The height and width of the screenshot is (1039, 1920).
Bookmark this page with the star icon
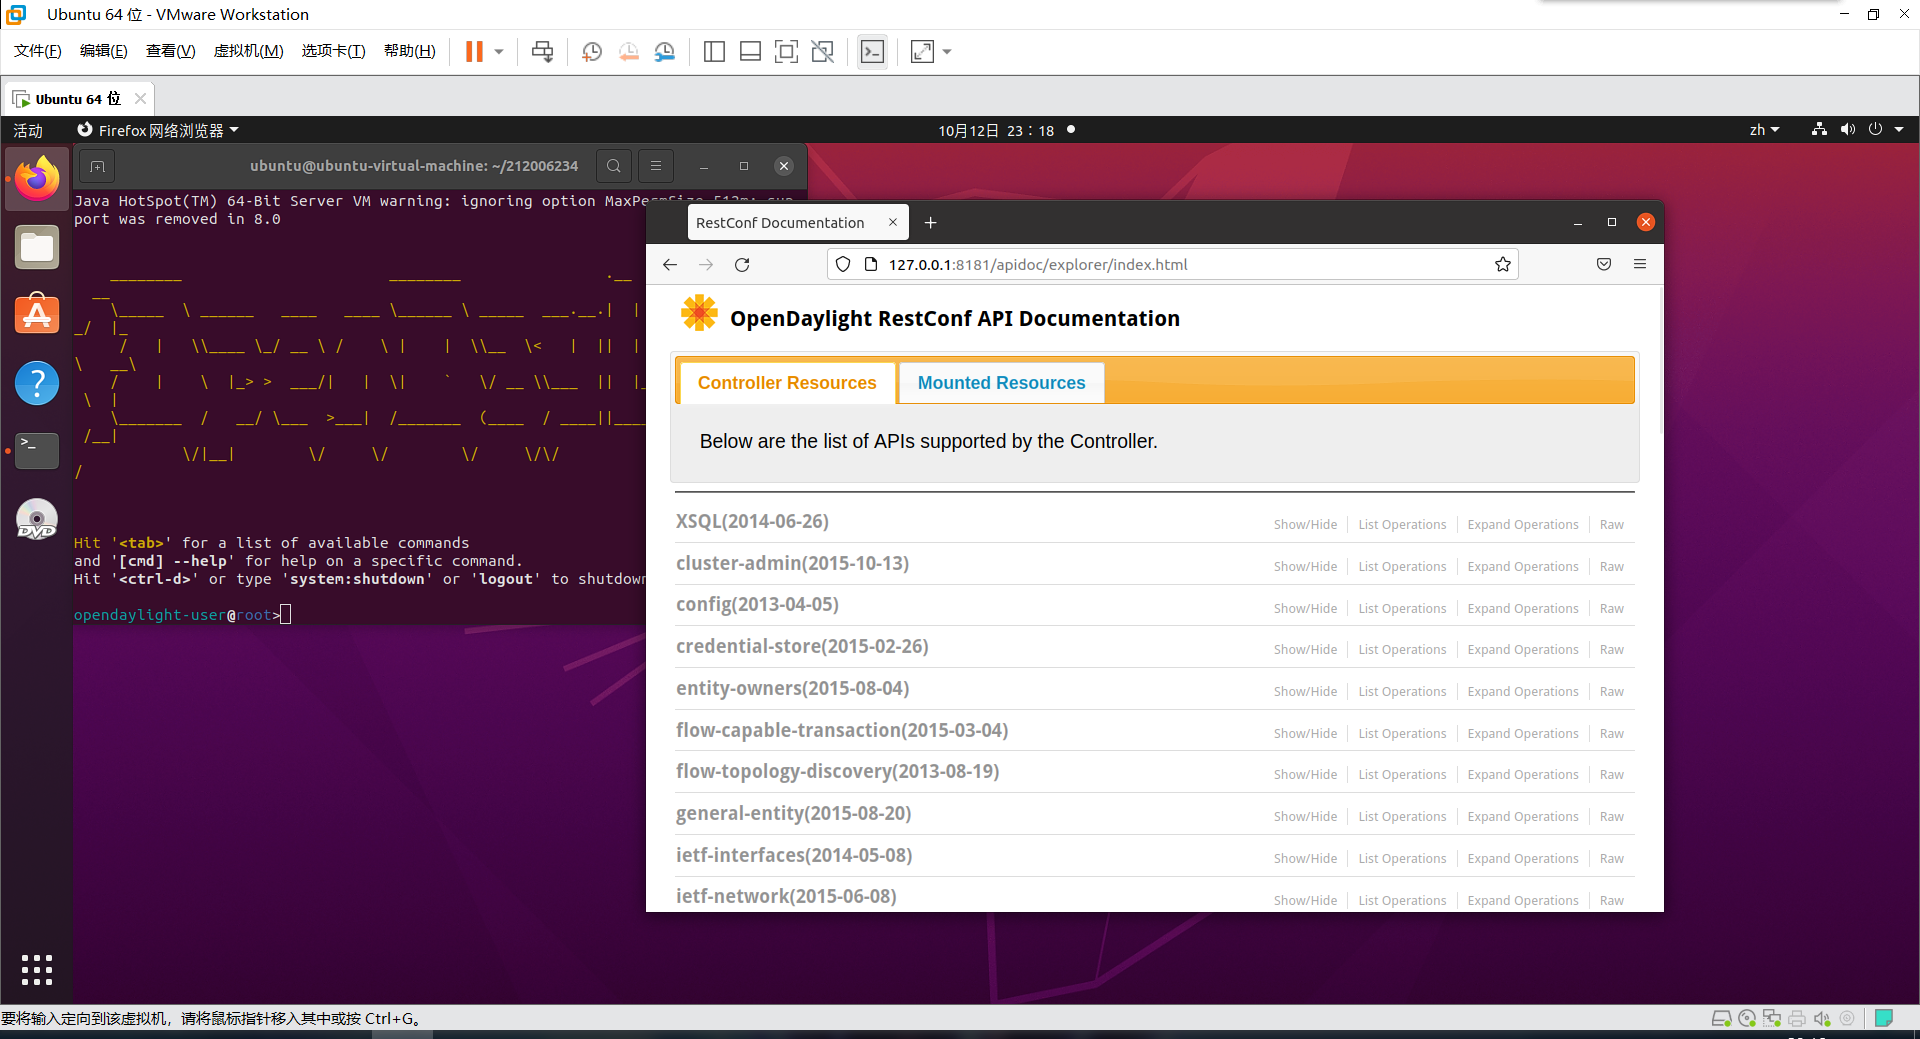[x=1503, y=264]
